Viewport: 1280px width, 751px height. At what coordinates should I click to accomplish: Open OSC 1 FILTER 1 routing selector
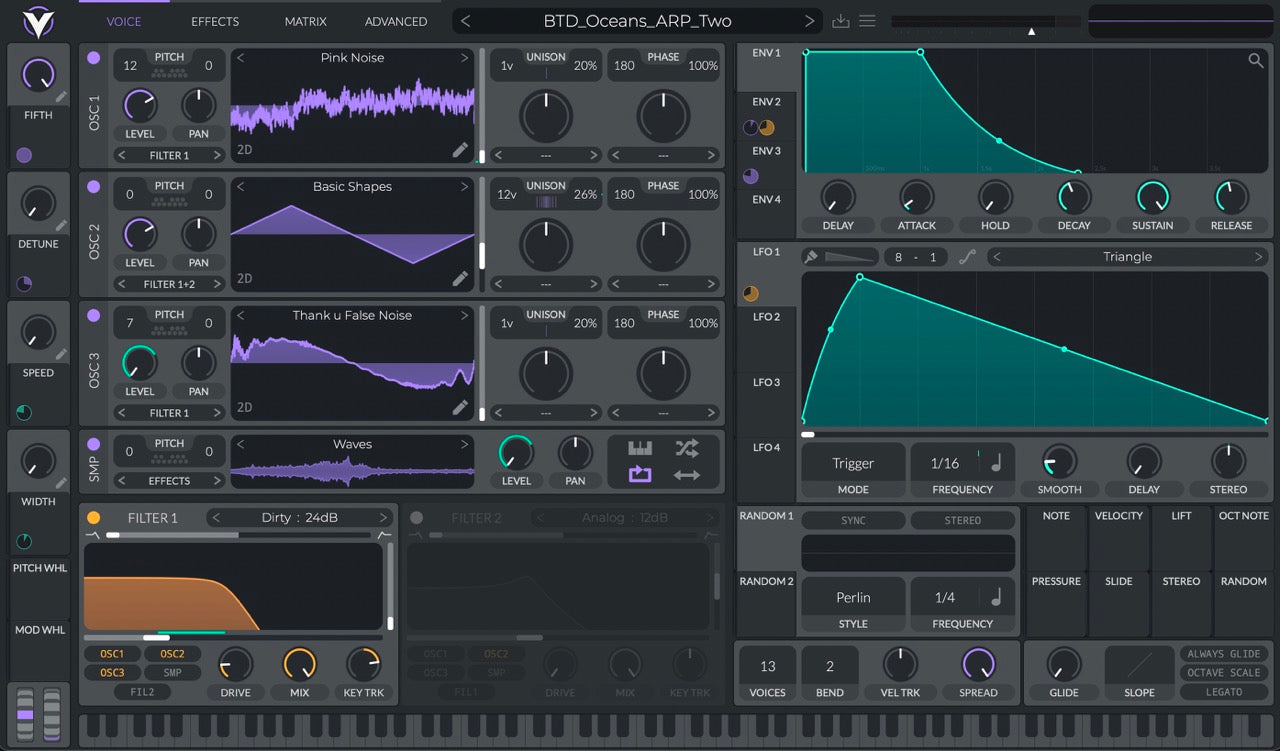(x=169, y=155)
